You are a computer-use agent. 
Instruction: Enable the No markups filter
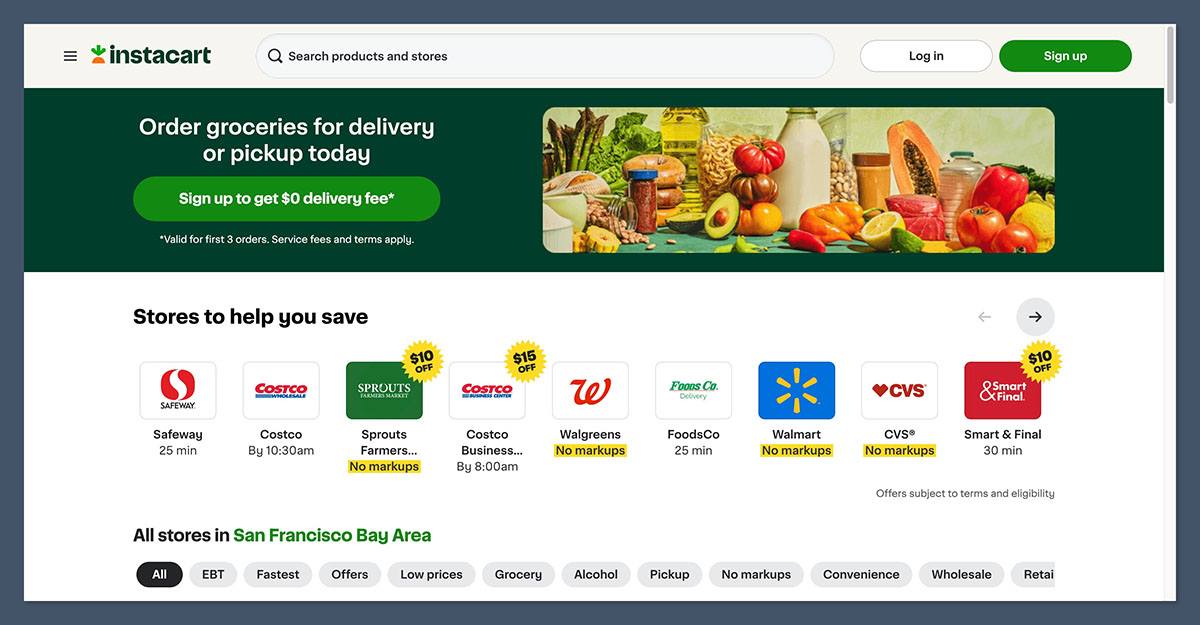click(x=756, y=574)
